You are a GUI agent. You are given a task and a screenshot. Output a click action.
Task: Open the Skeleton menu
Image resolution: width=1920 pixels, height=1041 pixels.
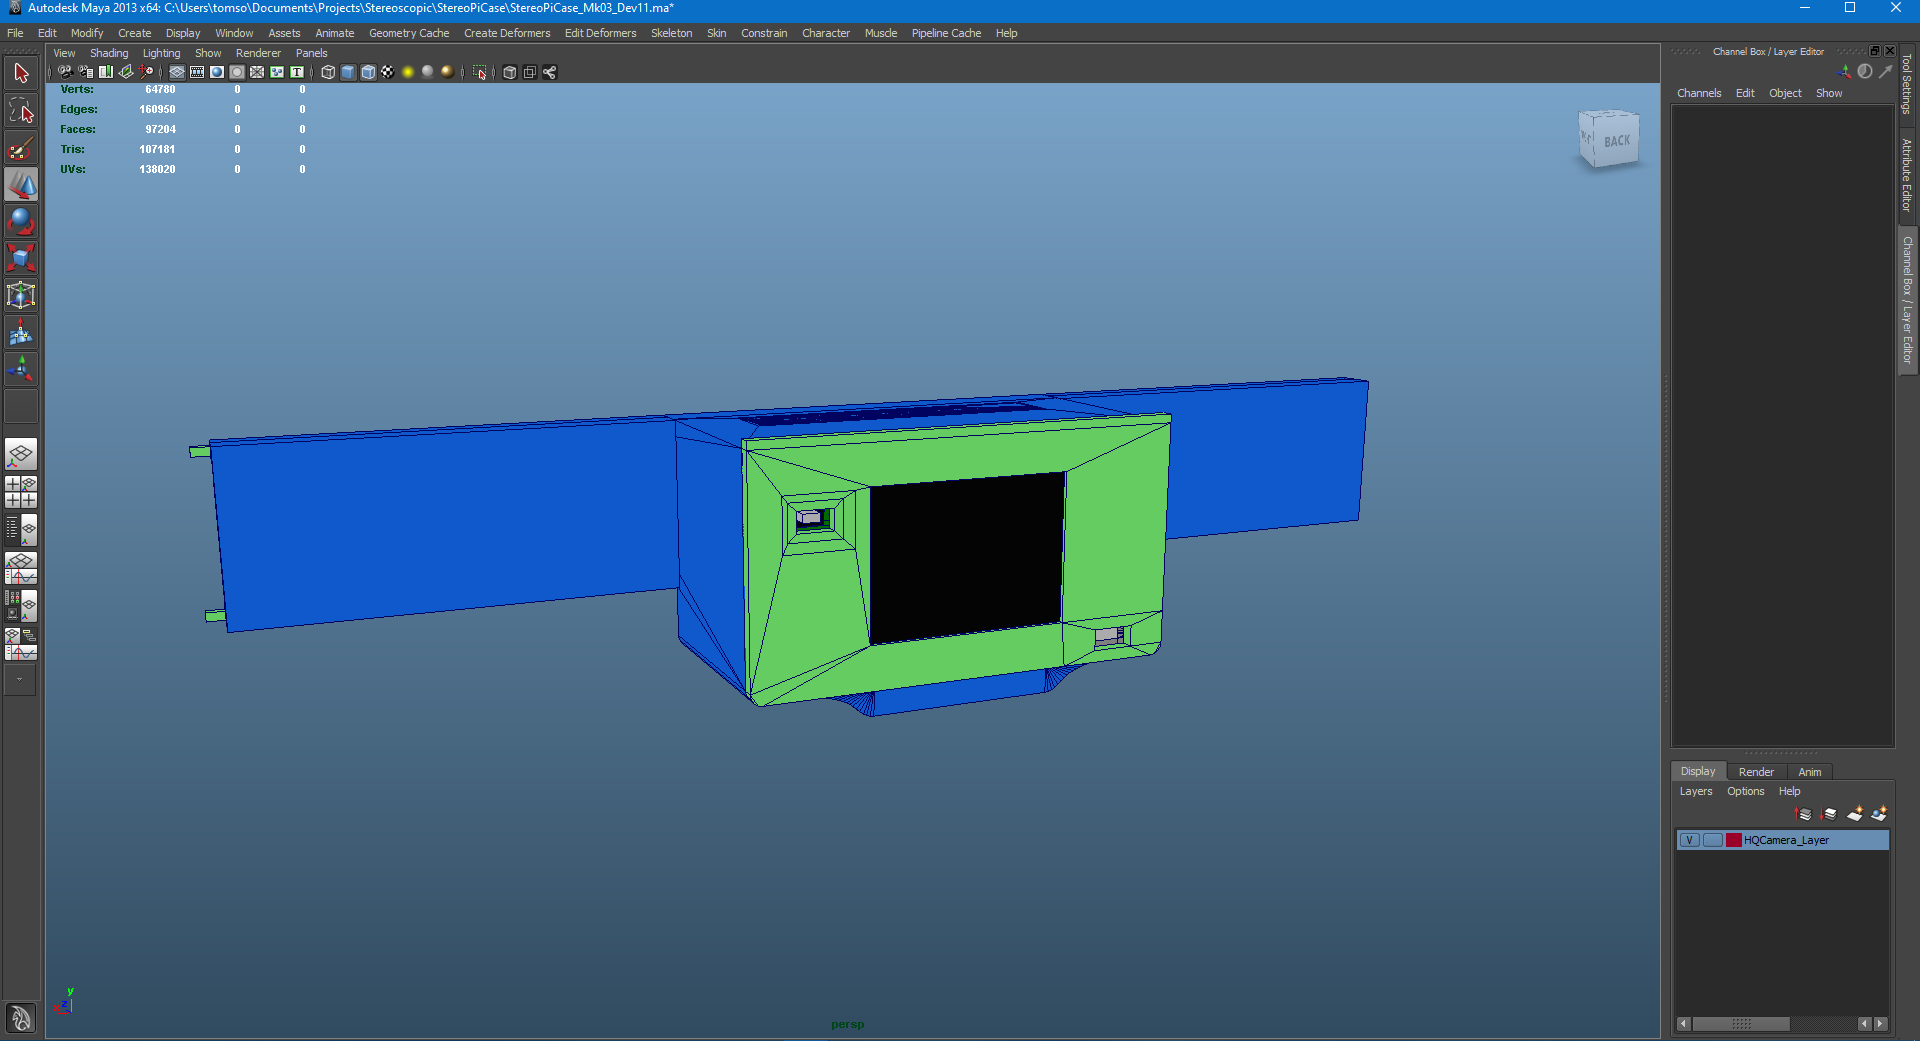[x=671, y=33]
